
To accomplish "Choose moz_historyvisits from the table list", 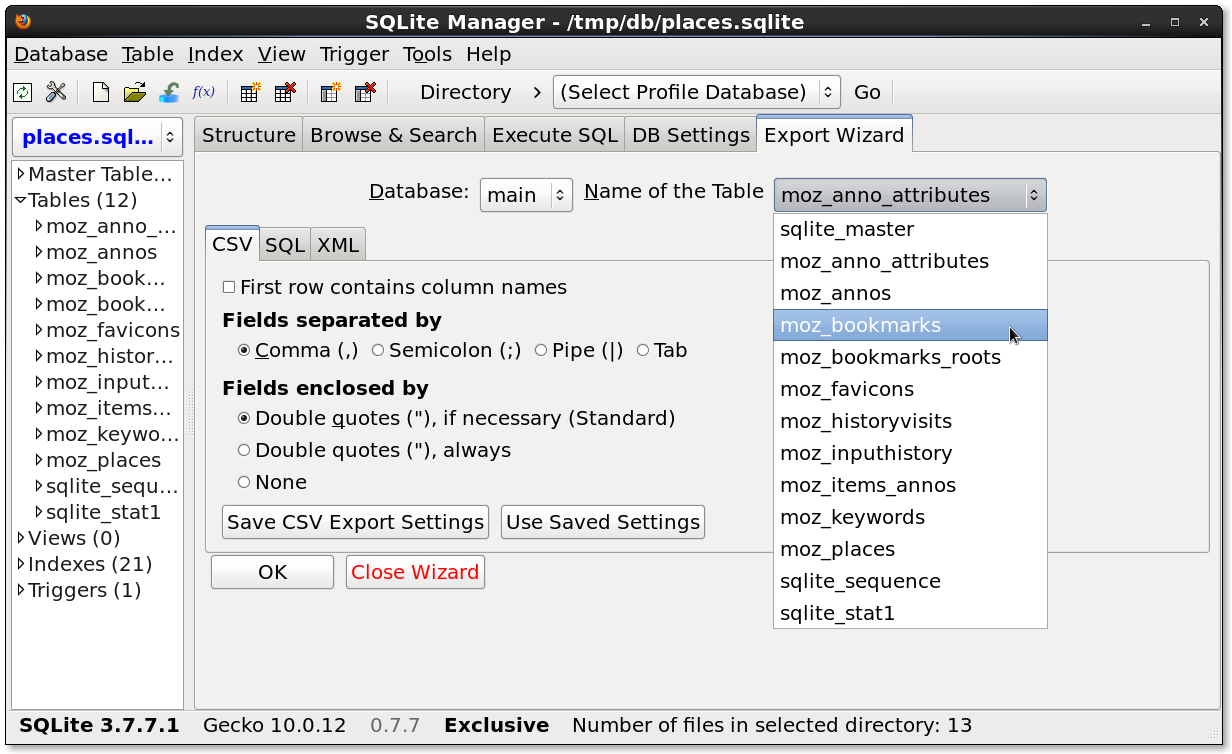I will pos(910,421).
